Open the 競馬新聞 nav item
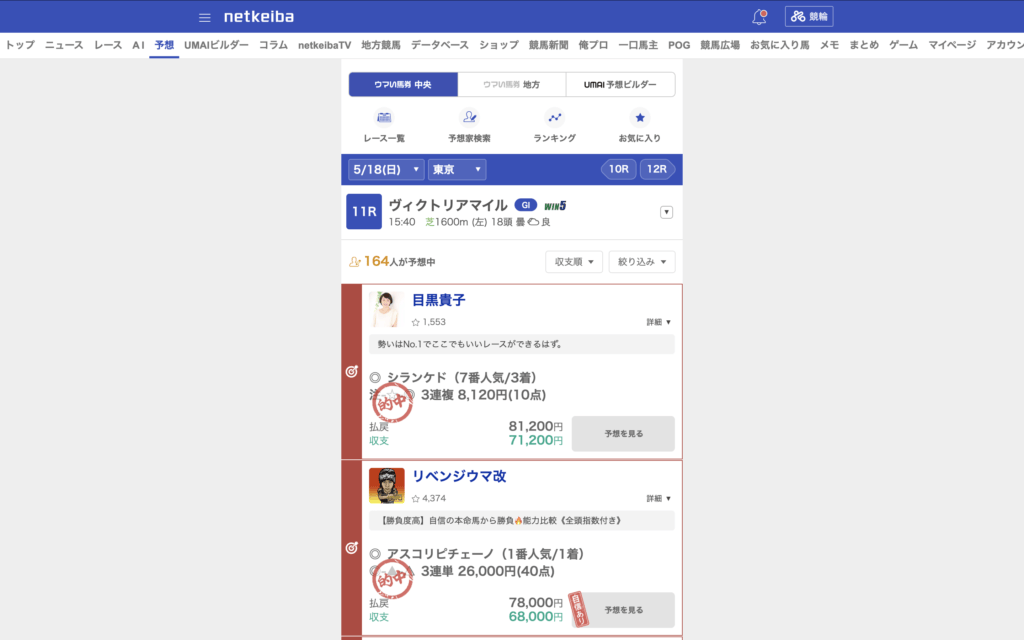Viewport: 1024px width, 640px height. point(549,45)
